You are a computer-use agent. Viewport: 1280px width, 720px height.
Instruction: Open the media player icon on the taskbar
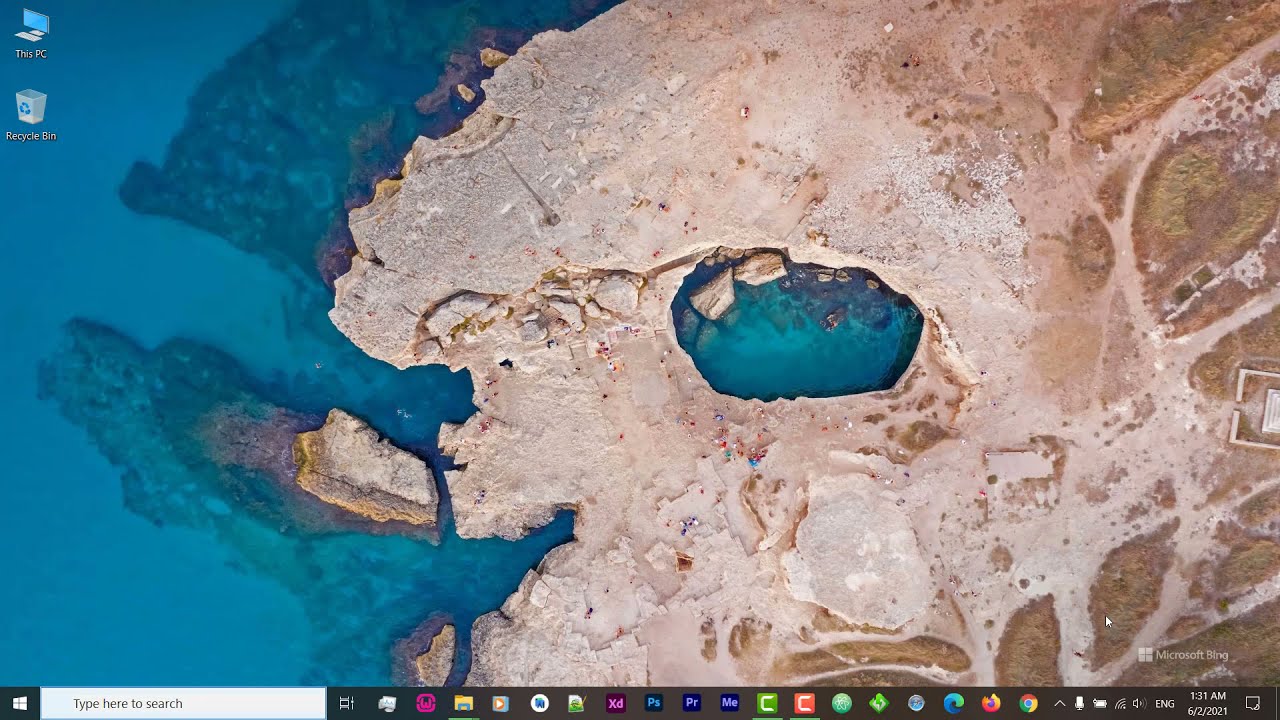coord(501,703)
